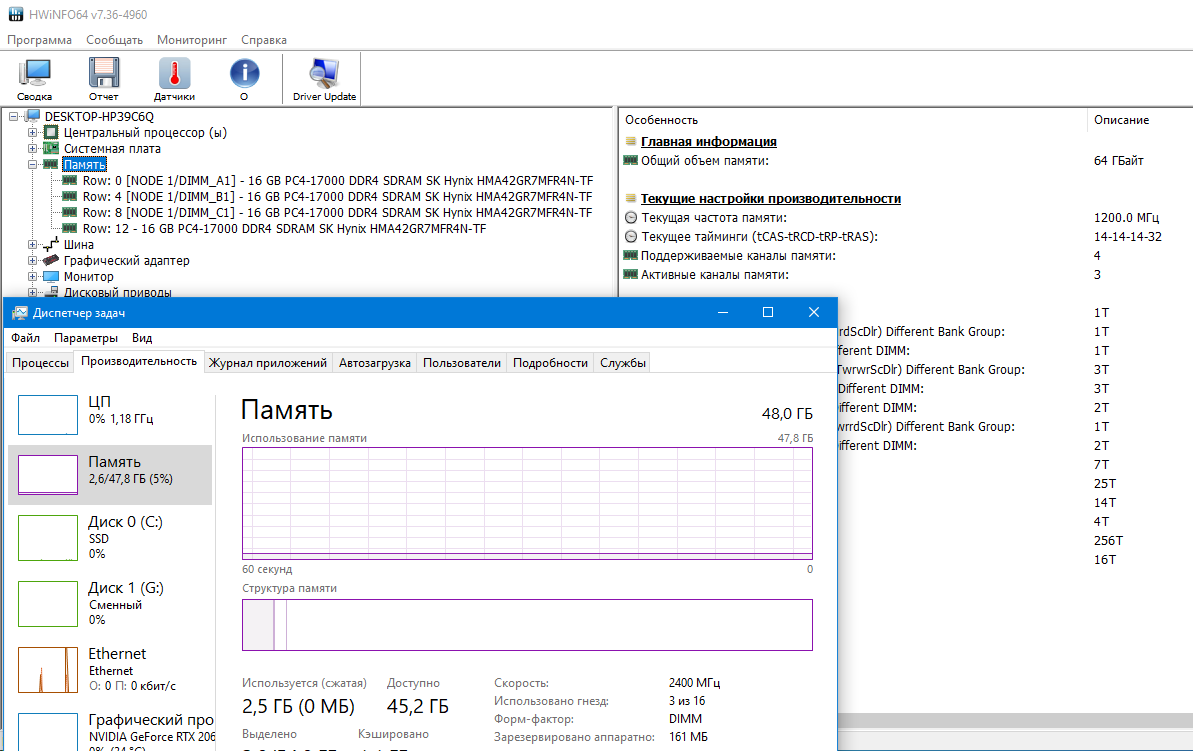Click the Текущая частота памяти row

tap(906, 218)
